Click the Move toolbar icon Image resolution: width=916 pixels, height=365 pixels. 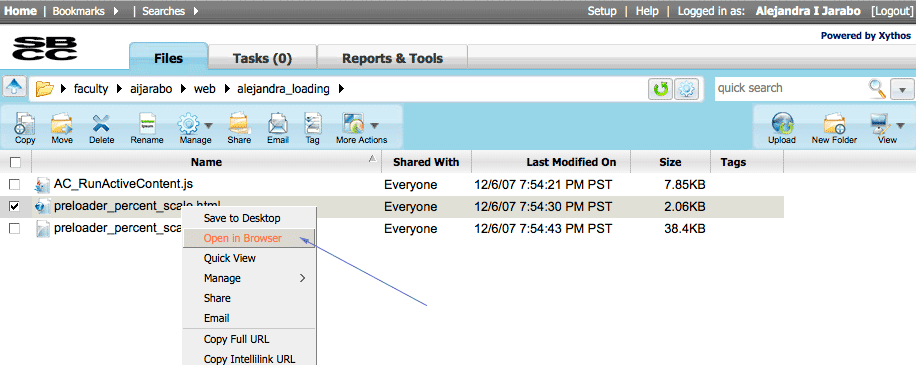(x=61, y=123)
